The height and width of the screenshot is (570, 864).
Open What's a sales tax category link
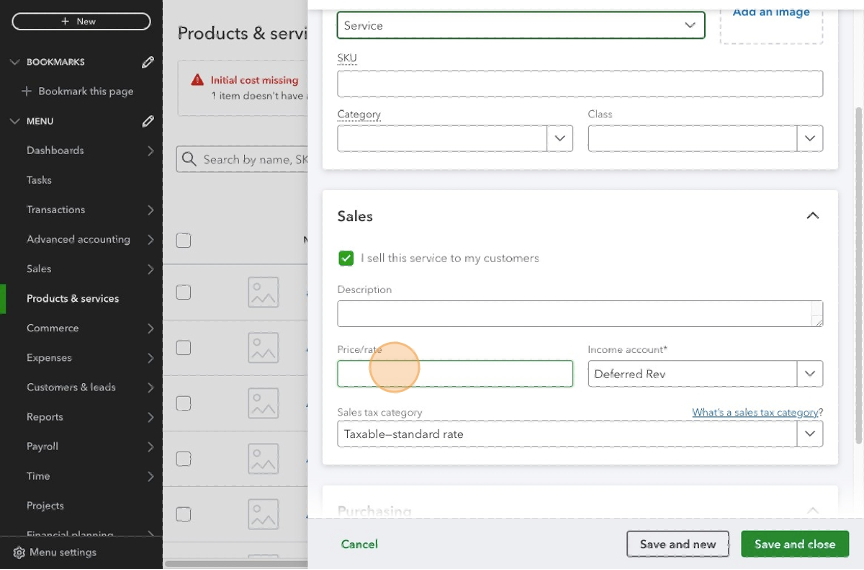(x=757, y=412)
